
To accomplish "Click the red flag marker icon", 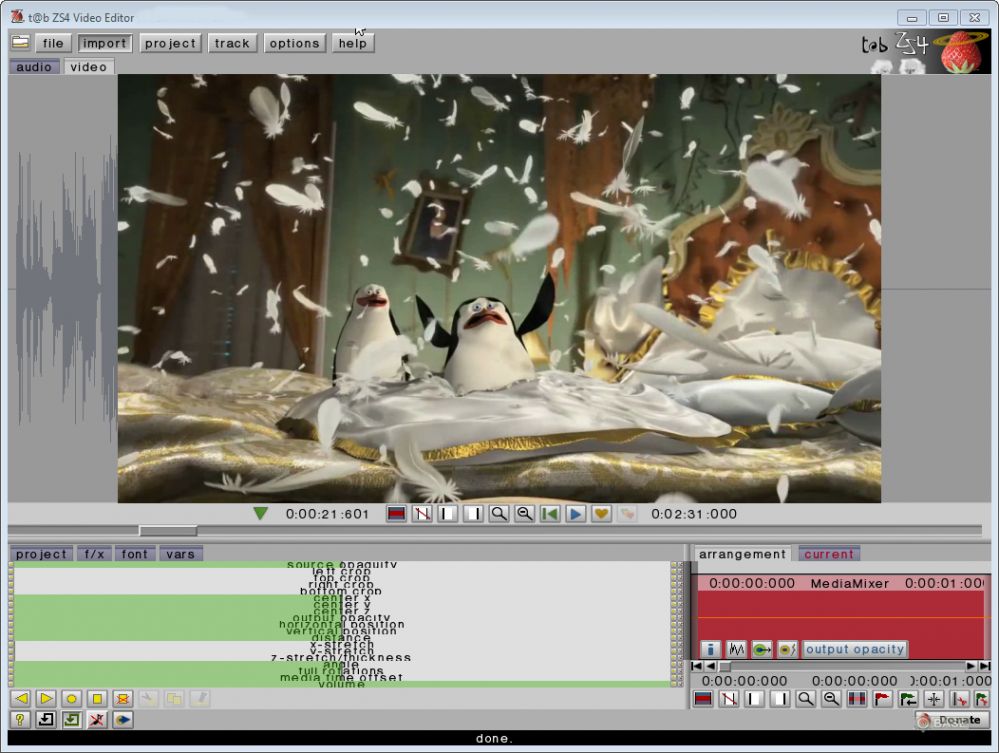I will 882,699.
